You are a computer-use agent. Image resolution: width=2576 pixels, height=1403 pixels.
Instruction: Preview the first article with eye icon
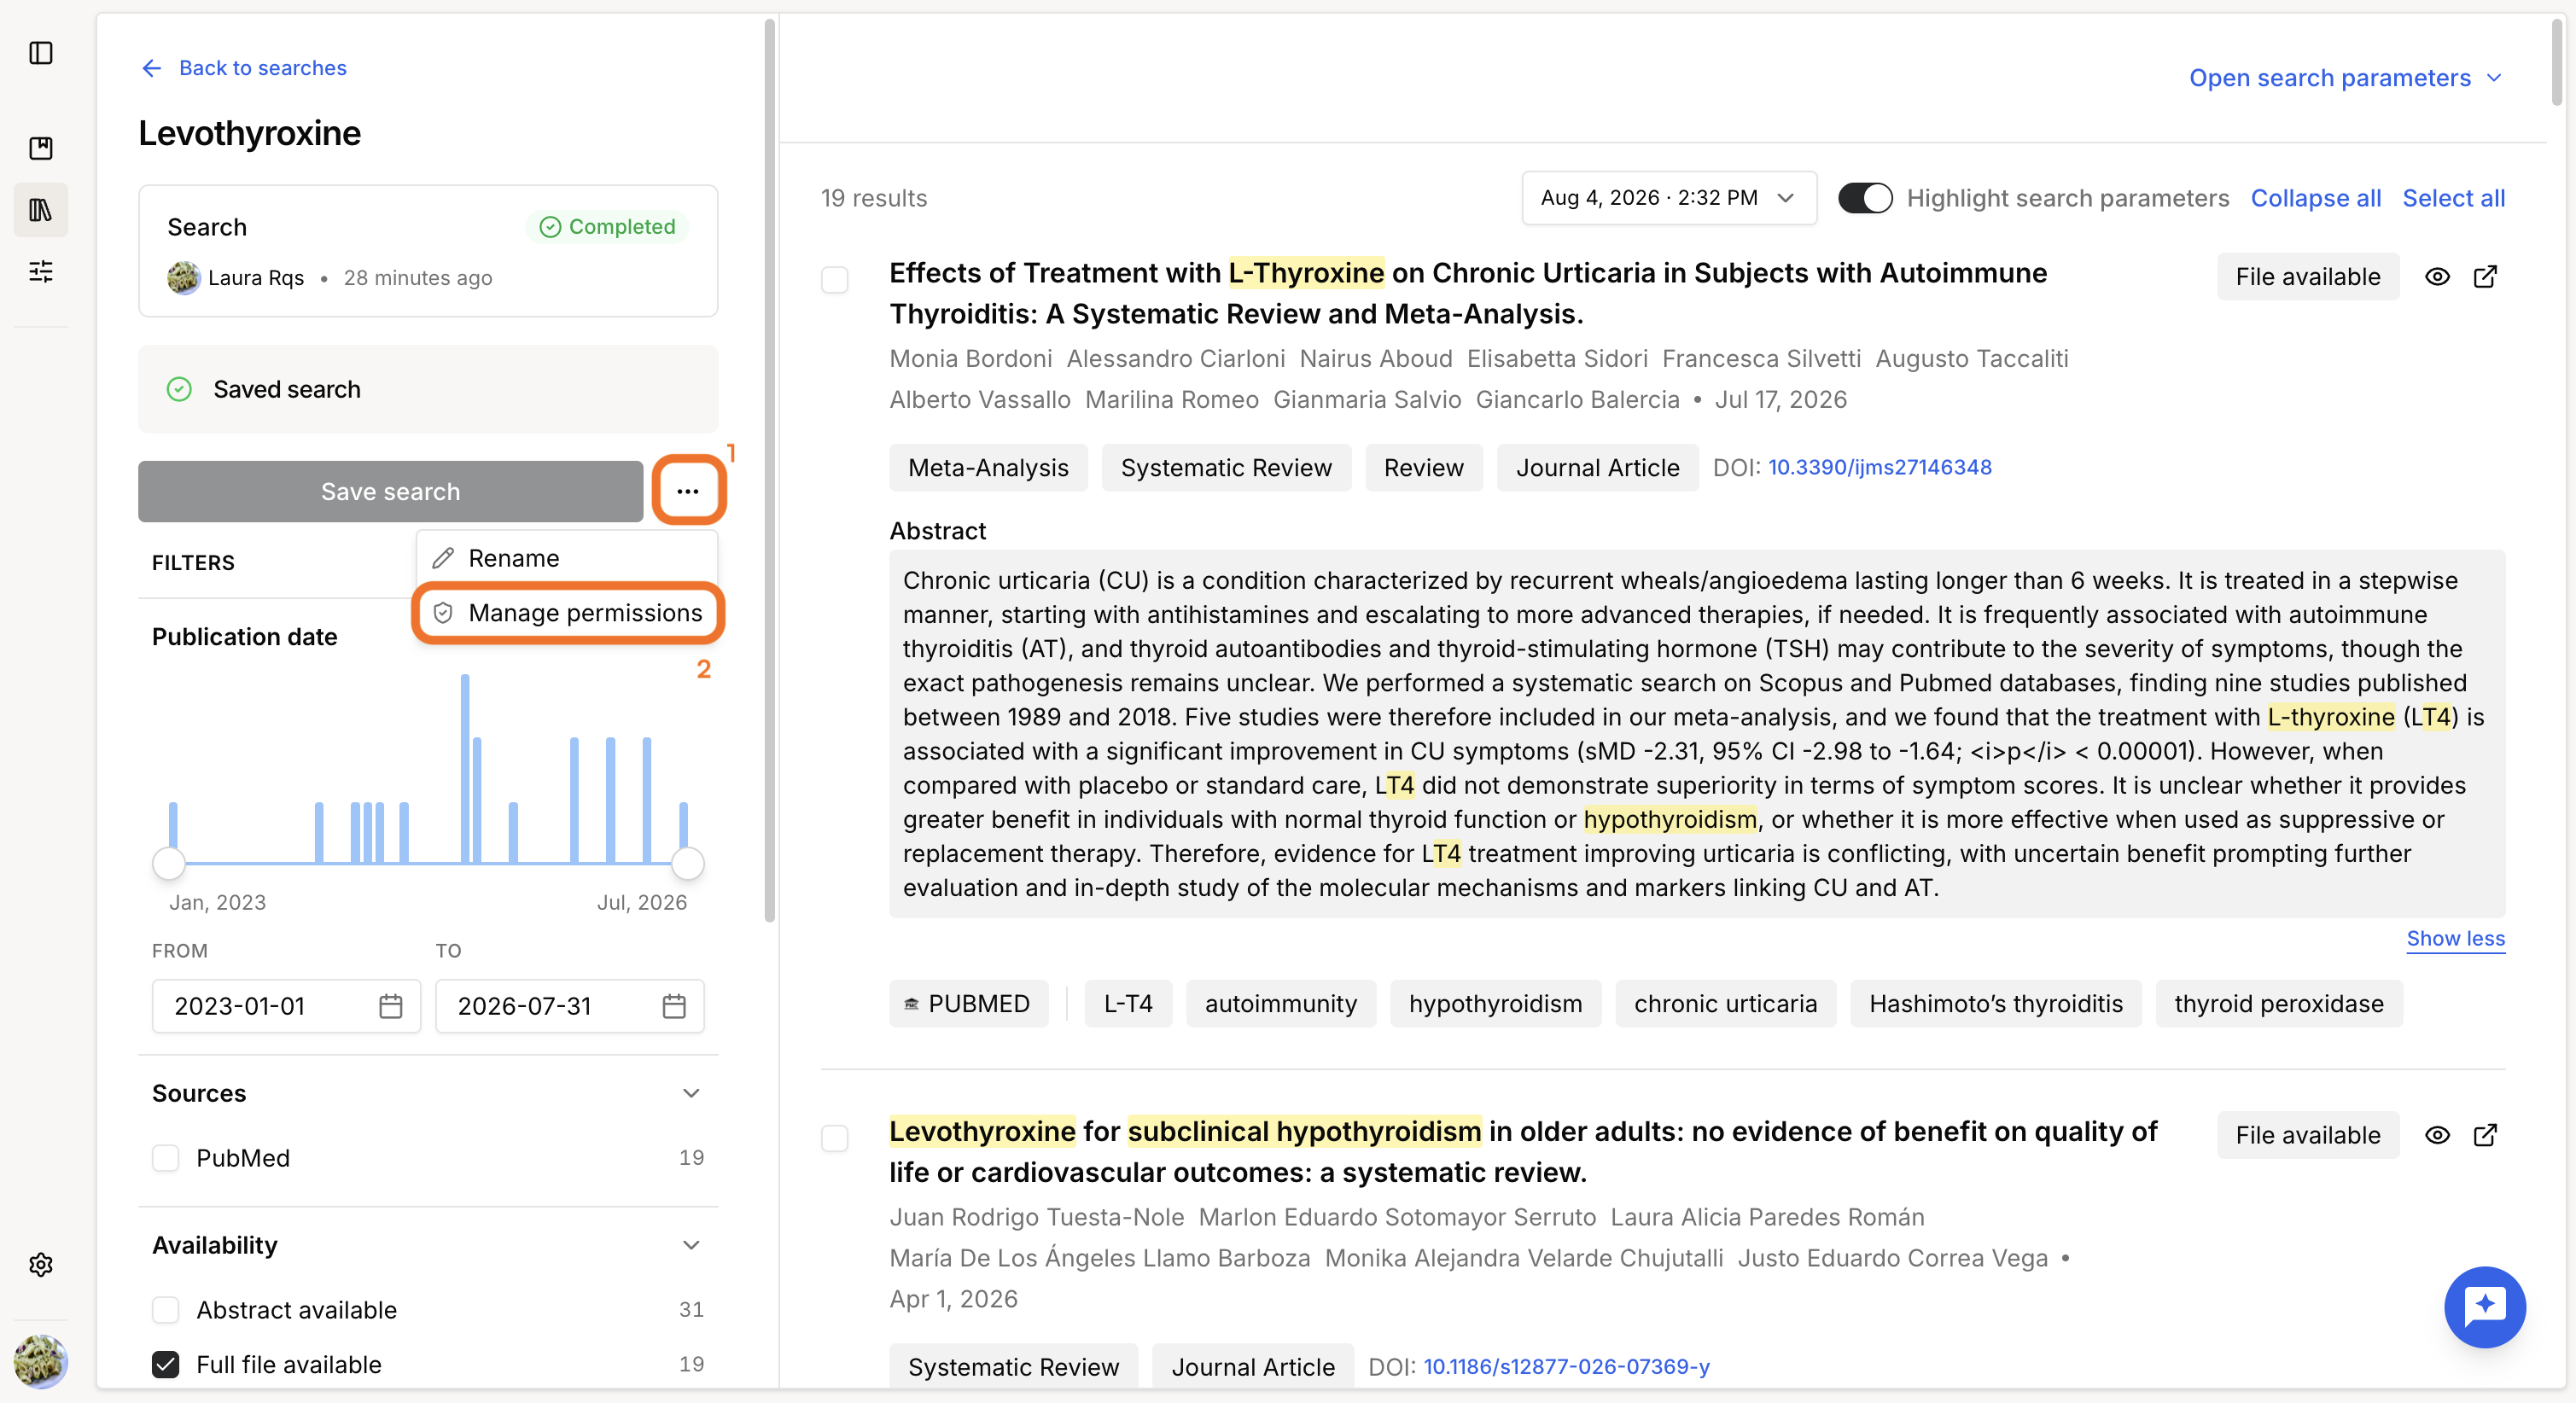pyautogui.click(x=2437, y=277)
